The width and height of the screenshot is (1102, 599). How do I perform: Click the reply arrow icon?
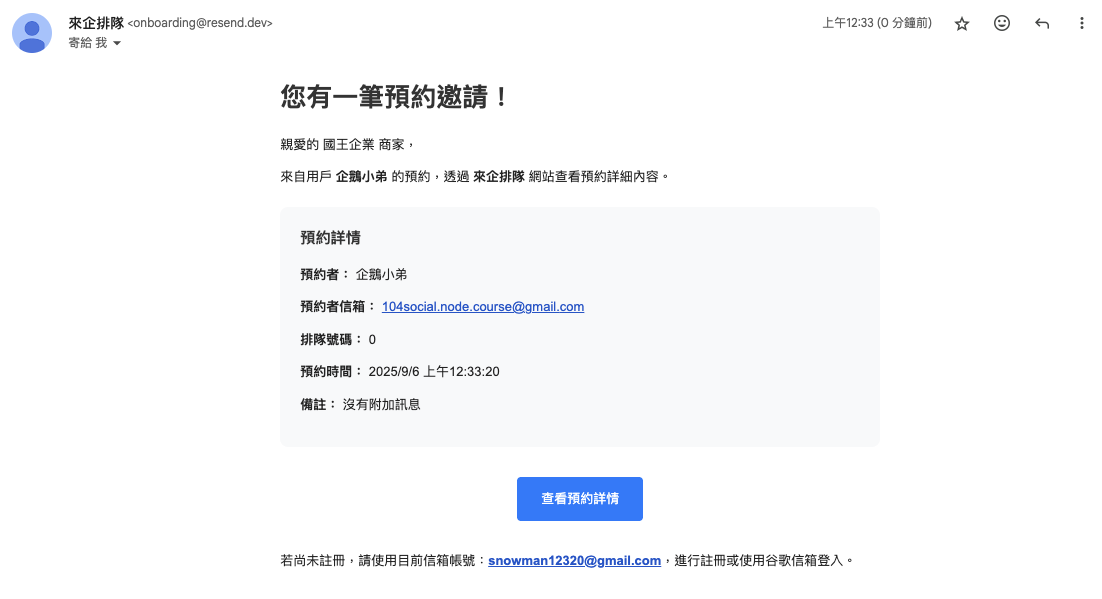(1042, 23)
